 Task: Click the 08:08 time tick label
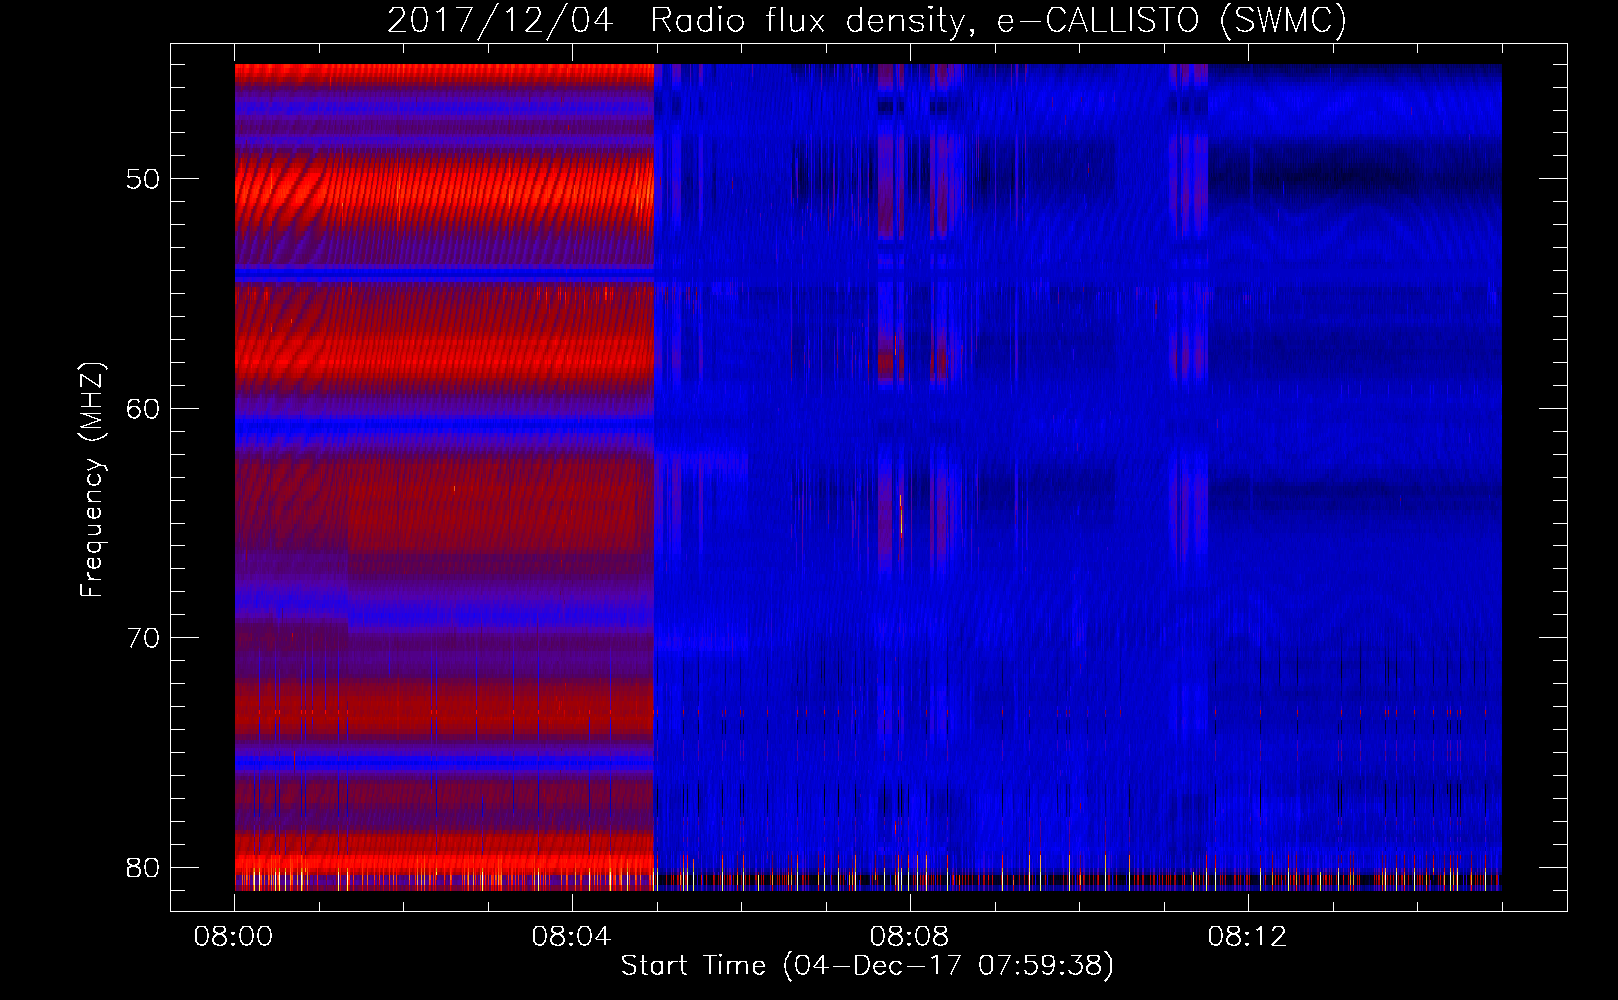coord(910,937)
